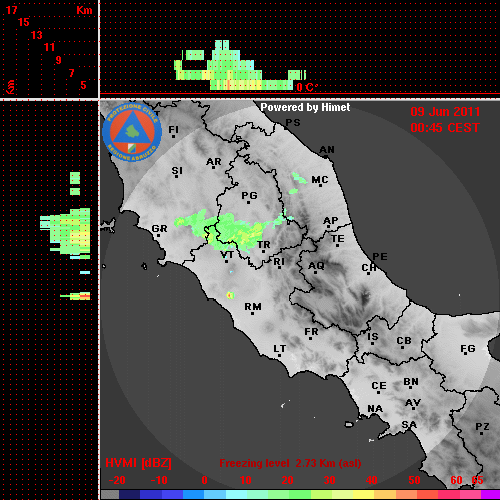This screenshot has width=500, height=500.
Task: Click the 'Powered by Himet' label
Action: point(305,107)
